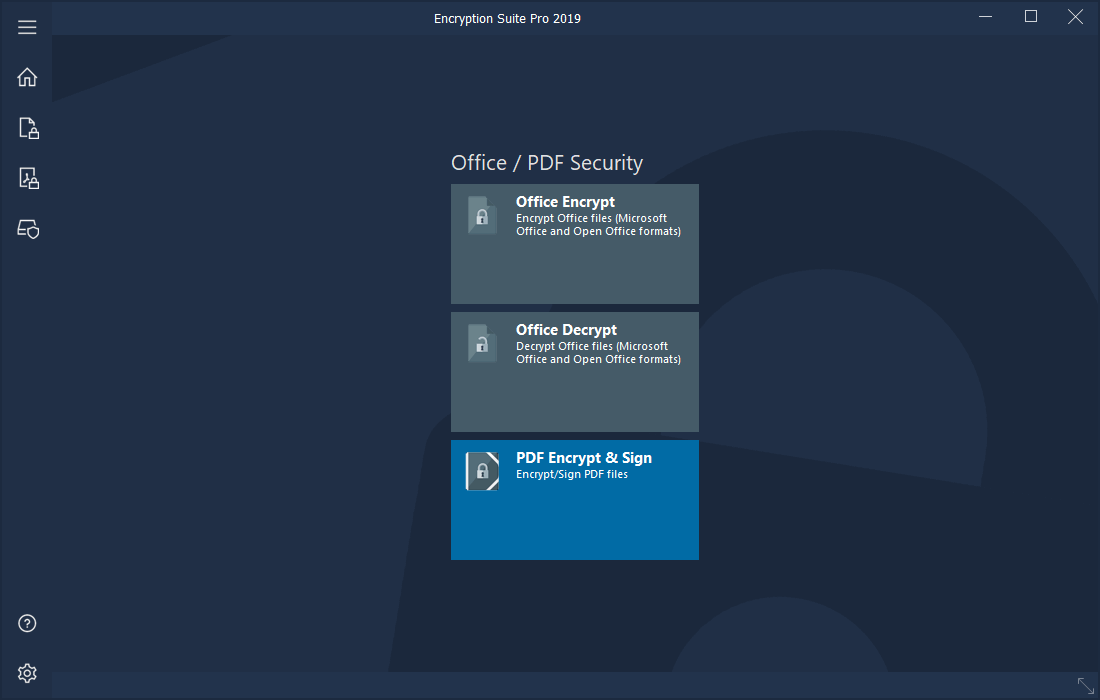Click the Office Decrypt unlocked-file icon
This screenshot has height=700, width=1100.
point(482,343)
